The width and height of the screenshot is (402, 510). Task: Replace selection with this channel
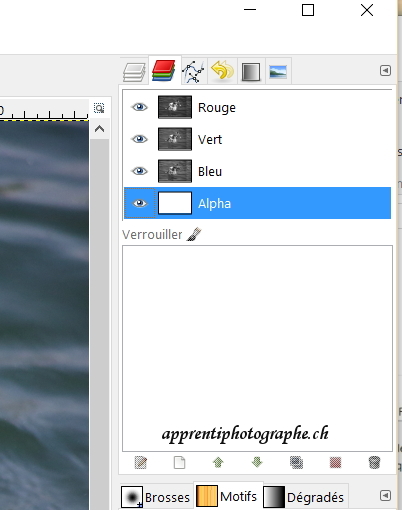point(335,462)
